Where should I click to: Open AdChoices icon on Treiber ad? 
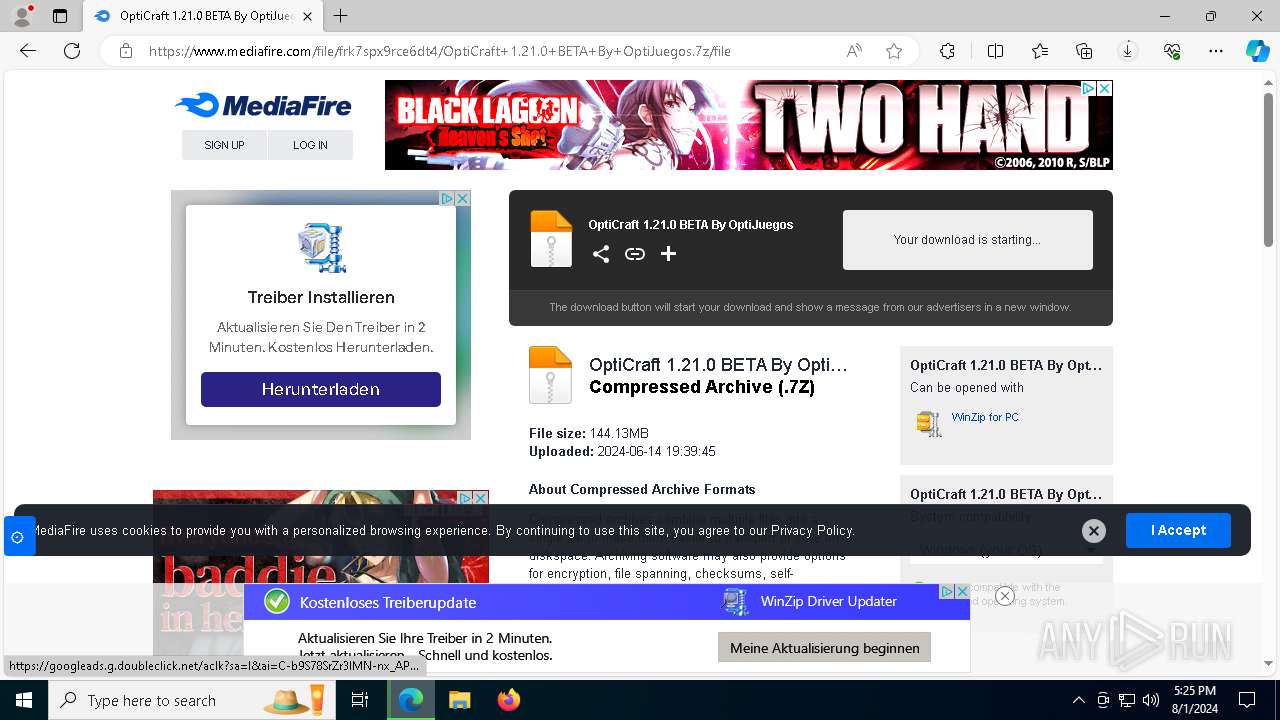coord(448,199)
